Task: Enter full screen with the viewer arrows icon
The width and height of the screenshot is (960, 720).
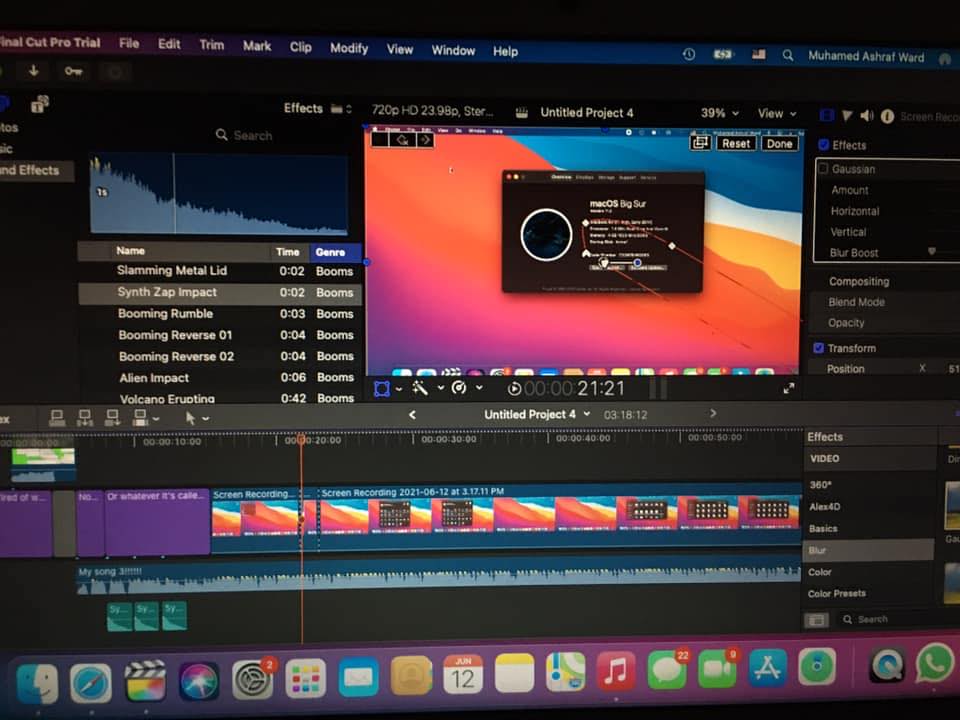Action: (x=789, y=388)
